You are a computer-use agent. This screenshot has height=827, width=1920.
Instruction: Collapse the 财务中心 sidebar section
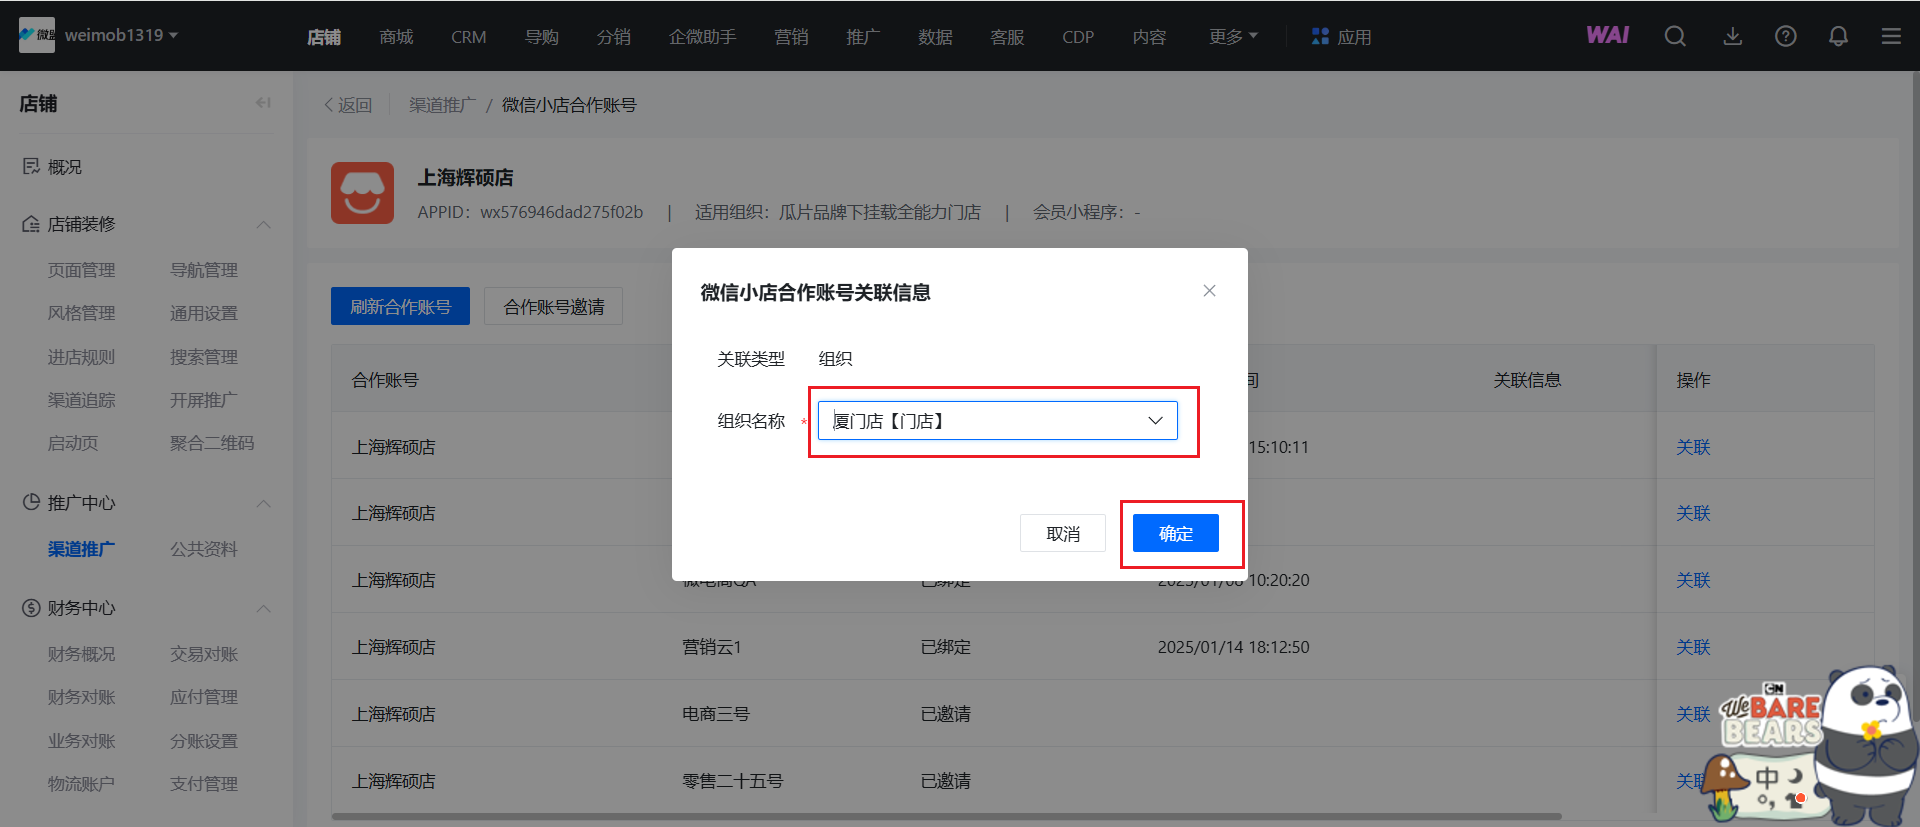264,608
